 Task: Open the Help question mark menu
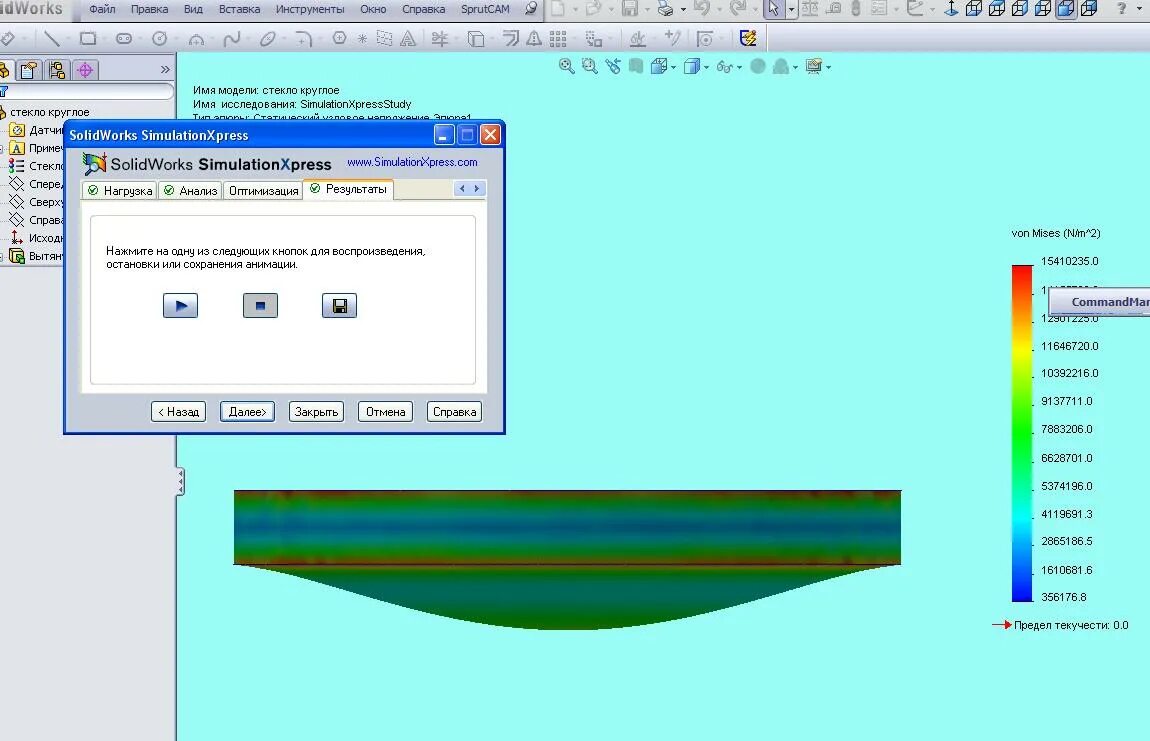point(1121,9)
